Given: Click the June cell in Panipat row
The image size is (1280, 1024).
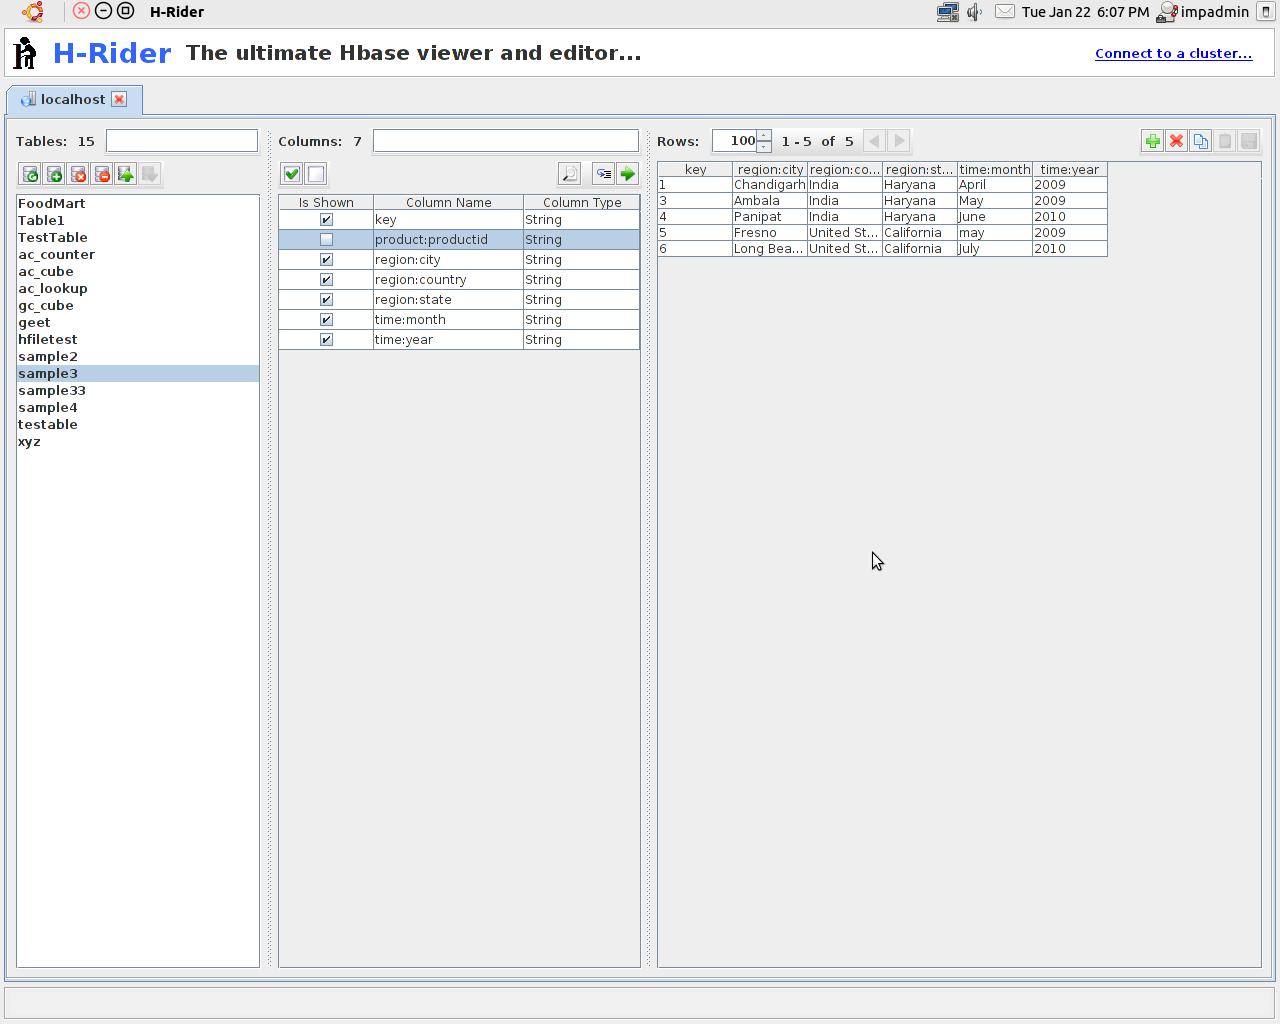Looking at the screenshot, I should 995,217.
